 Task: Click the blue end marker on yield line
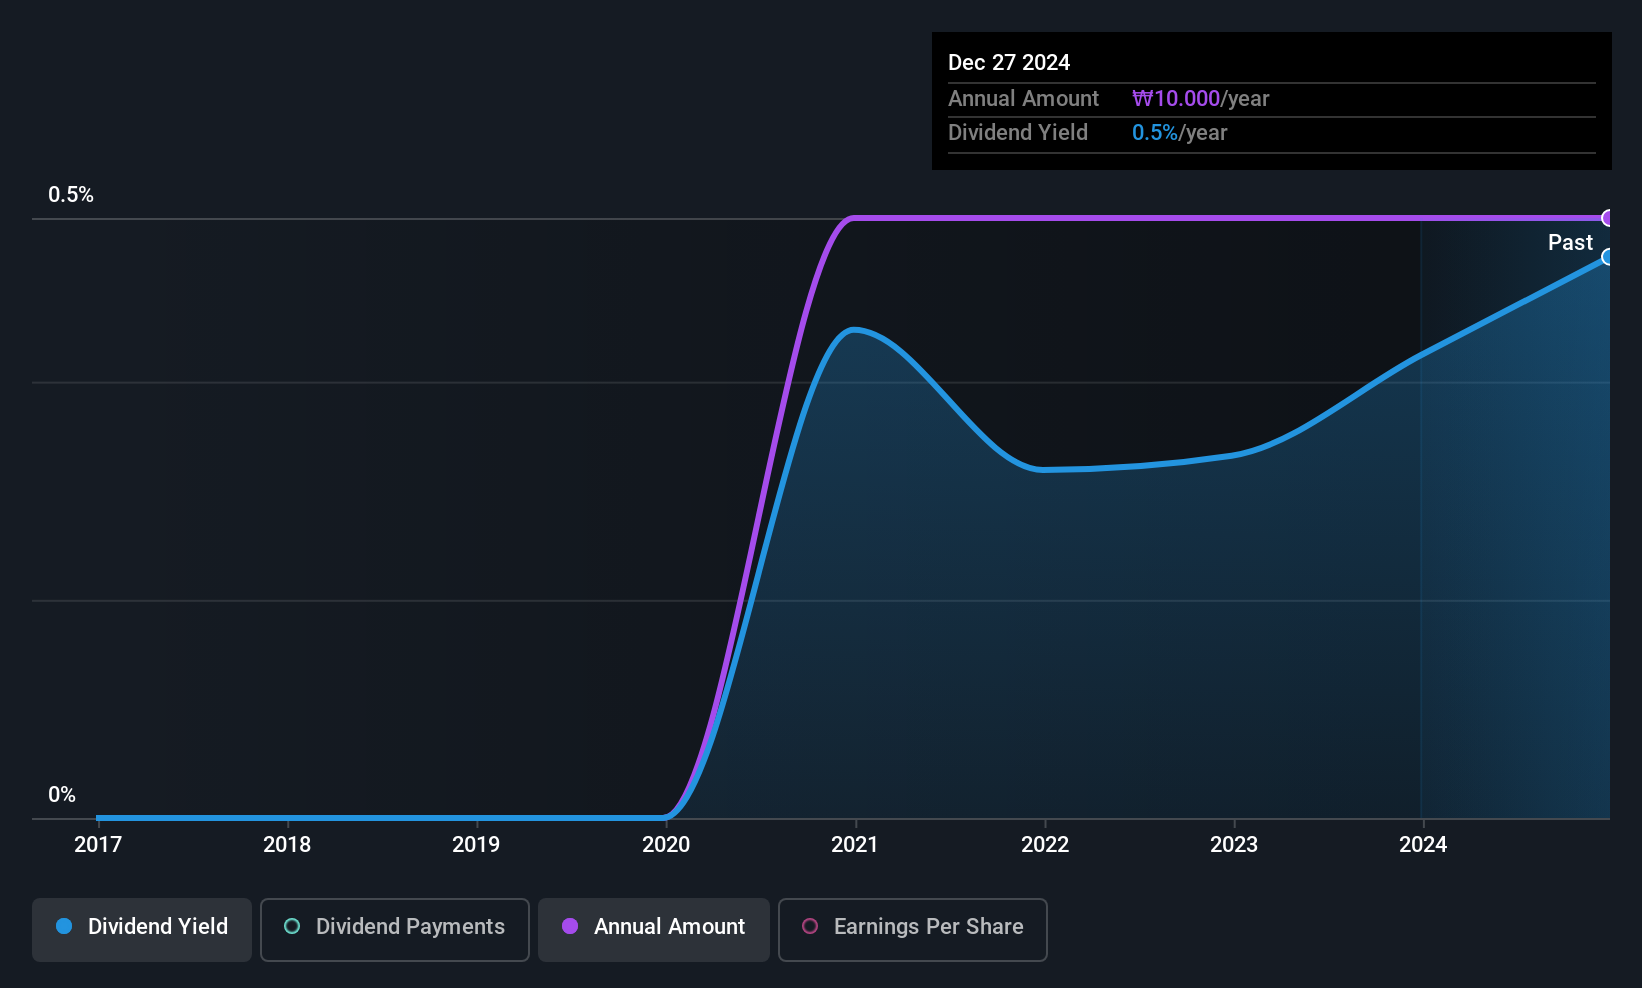tap(1608, 257)
